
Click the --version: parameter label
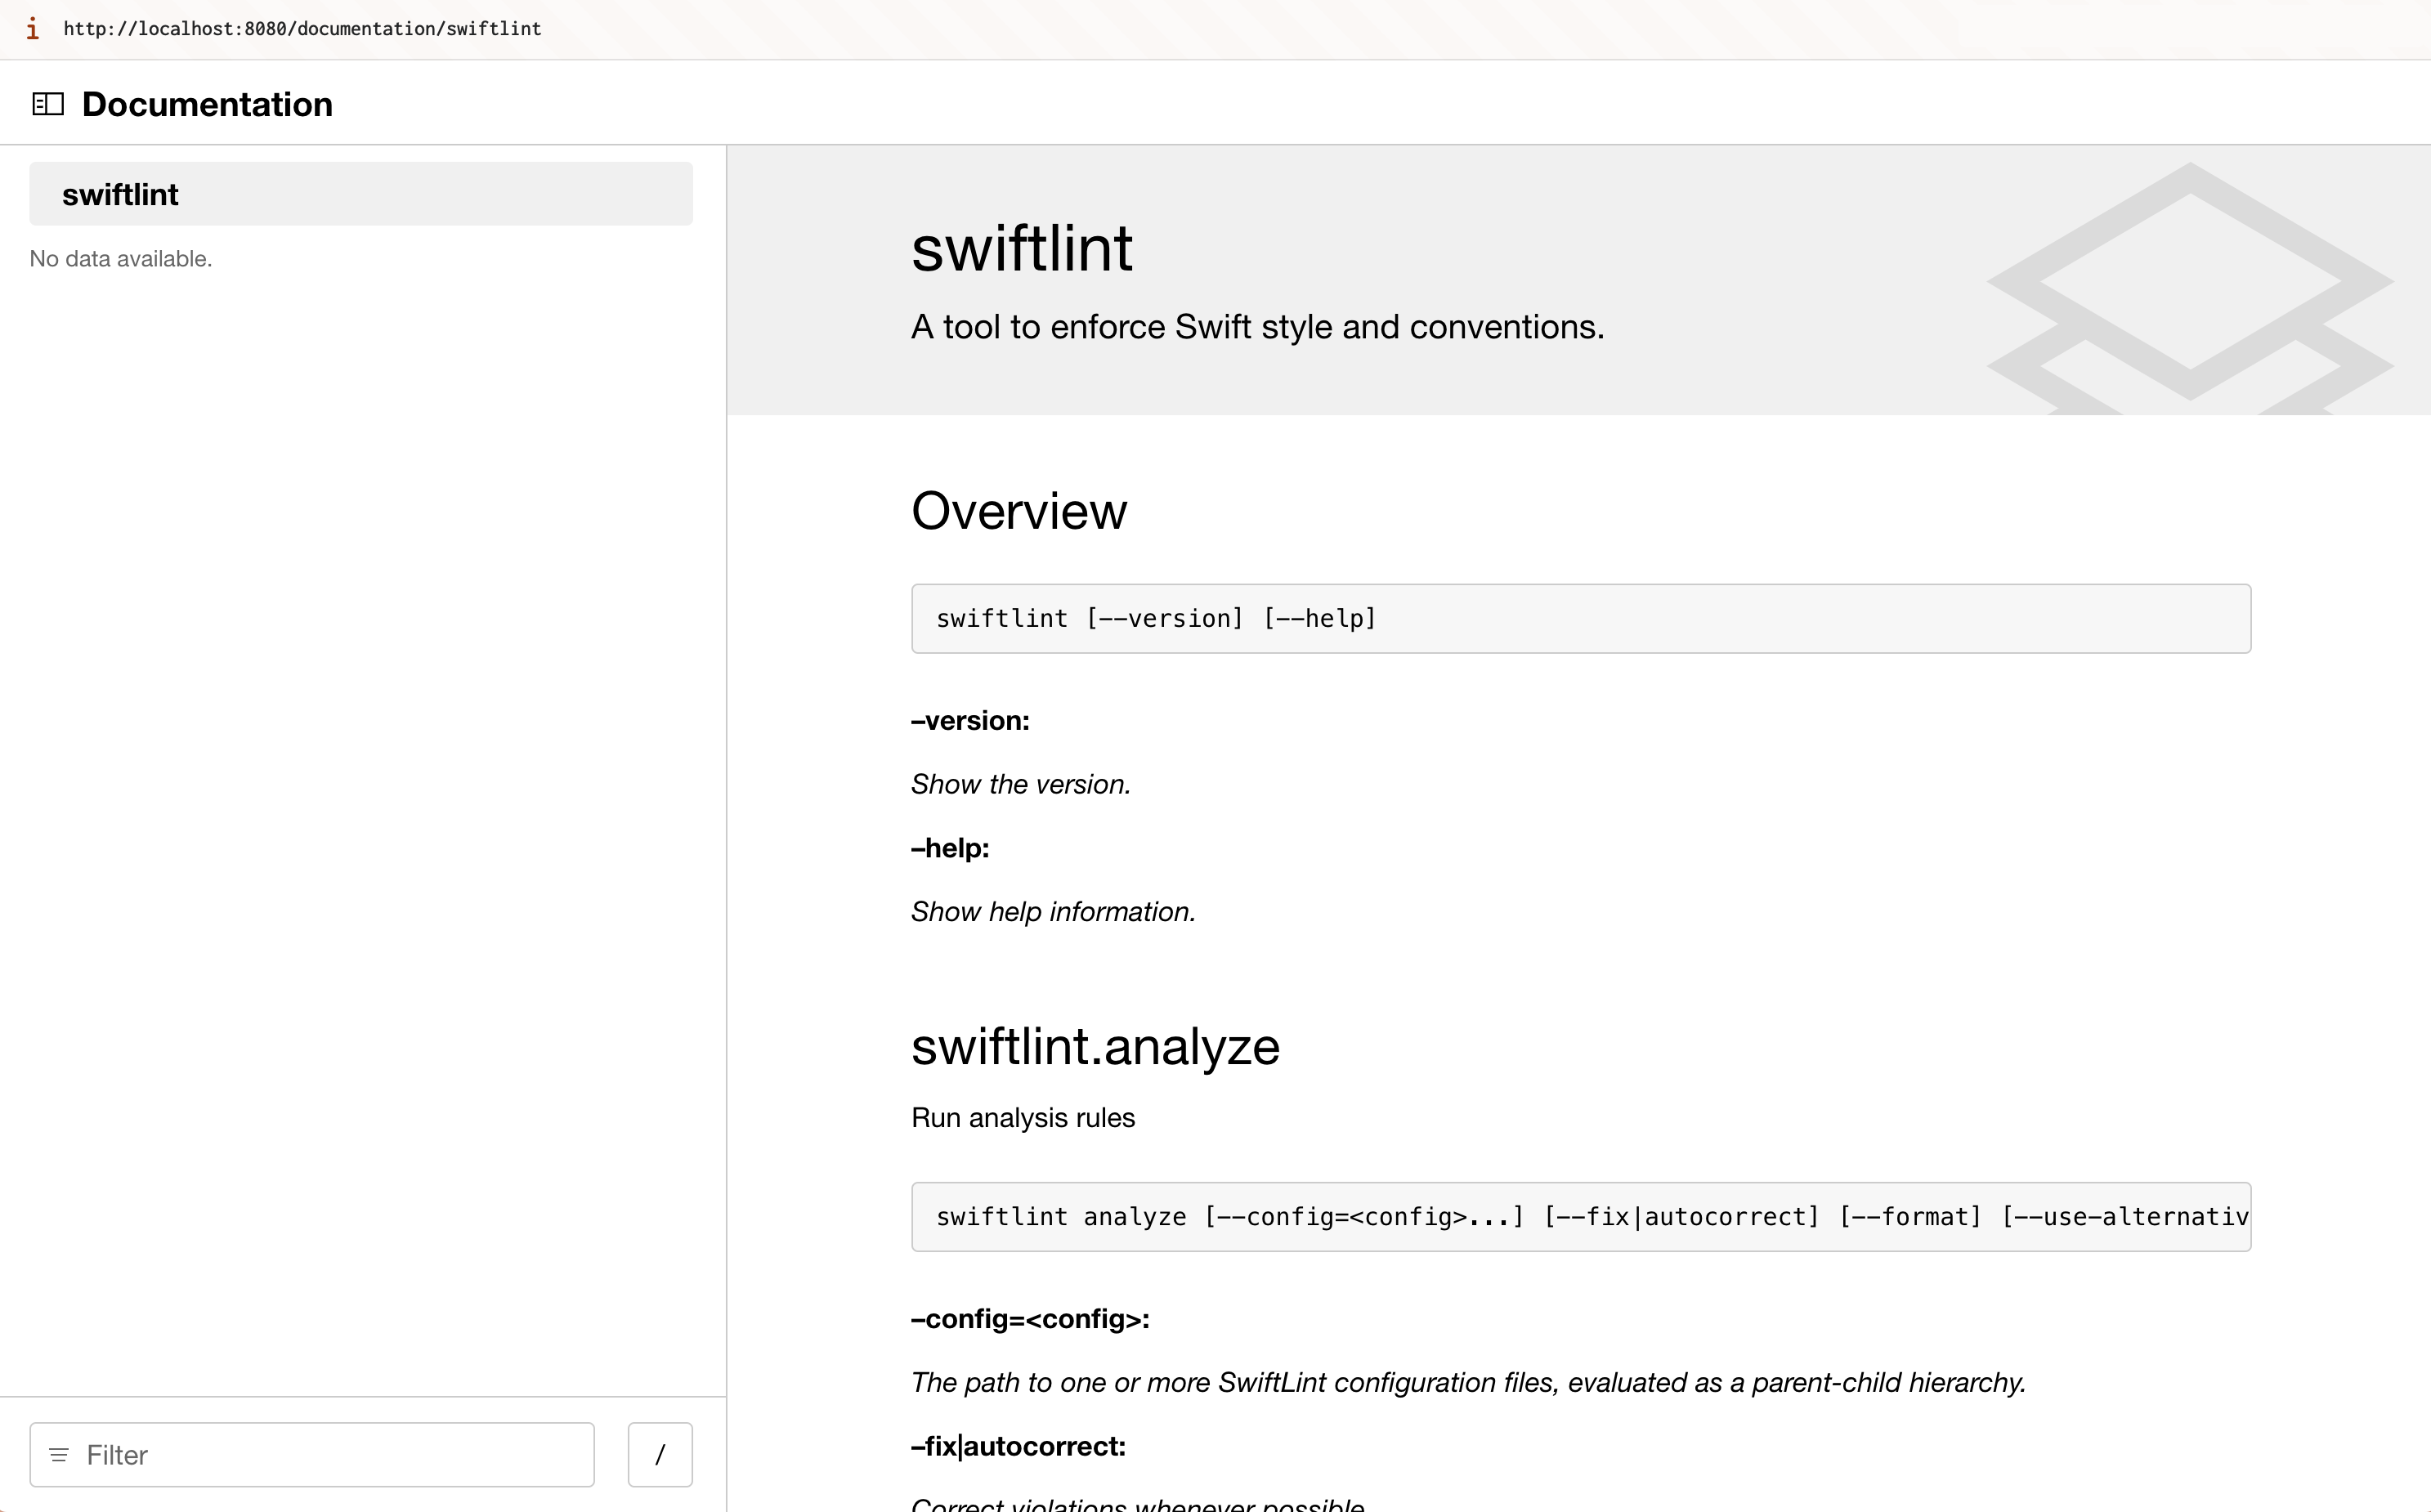click(x=969, y=720)
